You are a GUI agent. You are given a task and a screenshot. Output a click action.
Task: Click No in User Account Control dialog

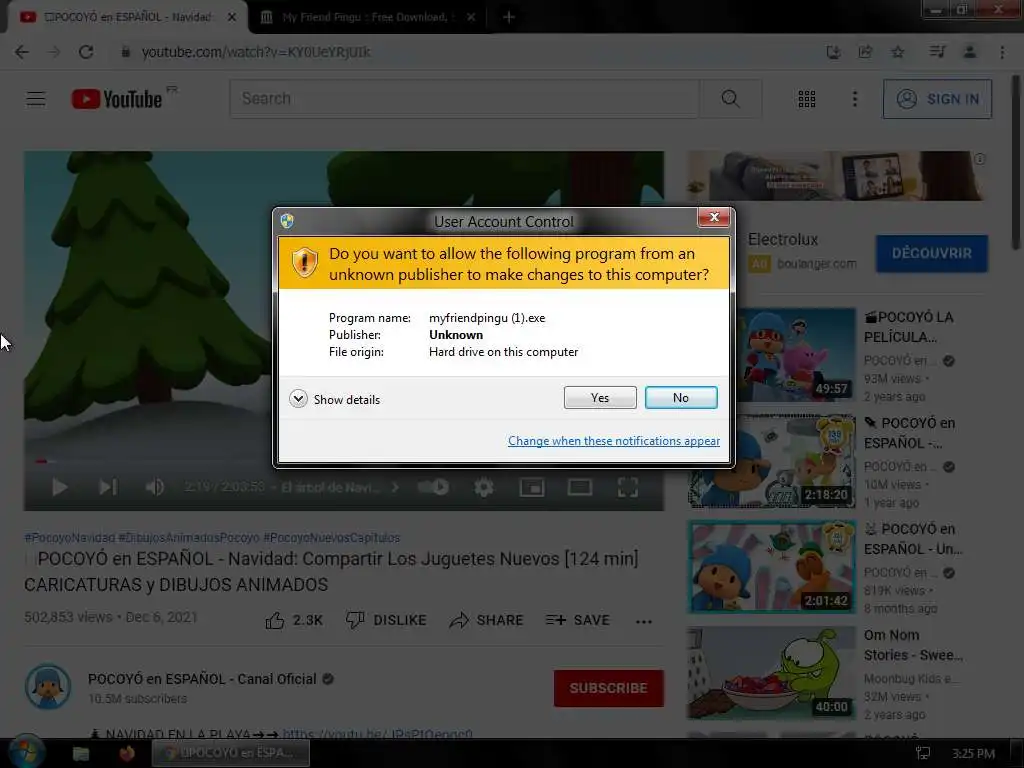click(680, 398)
